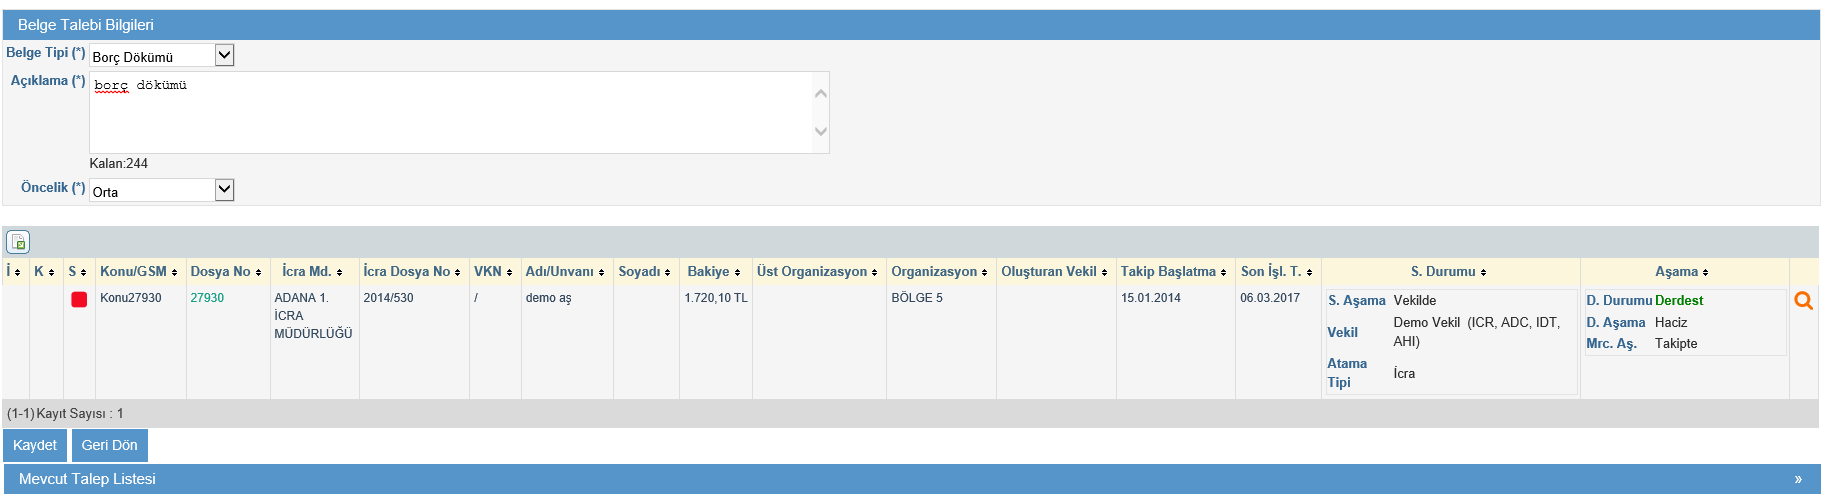Click the Geri Dön button
The height and width of the screenshot is (499, 1825).
point(110,445)
